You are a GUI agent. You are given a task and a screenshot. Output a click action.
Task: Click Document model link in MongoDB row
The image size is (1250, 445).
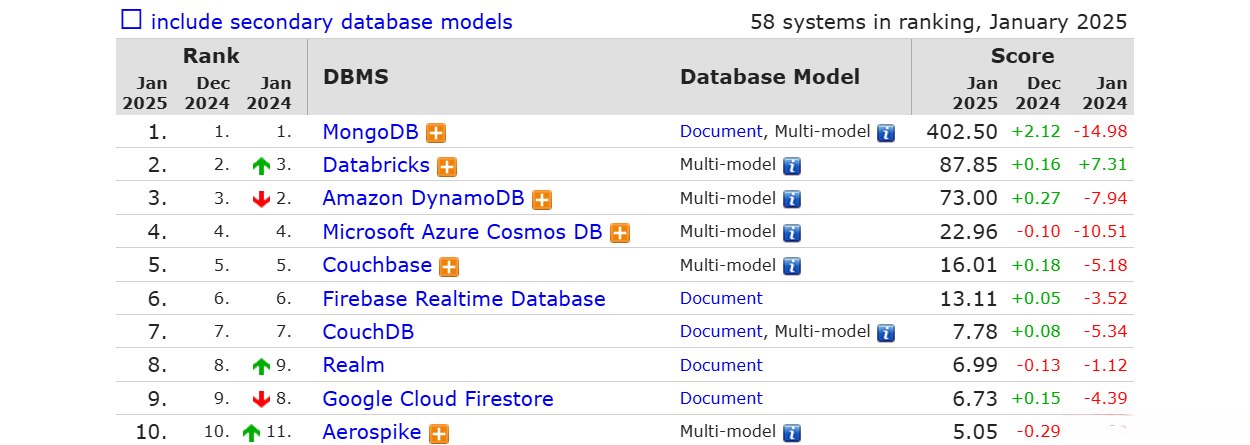tap(721, 131)
